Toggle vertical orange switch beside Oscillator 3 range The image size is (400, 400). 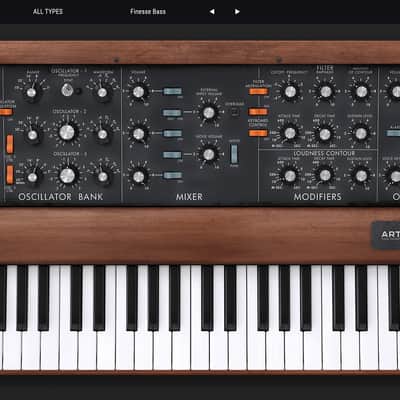(x=10, y=174)
